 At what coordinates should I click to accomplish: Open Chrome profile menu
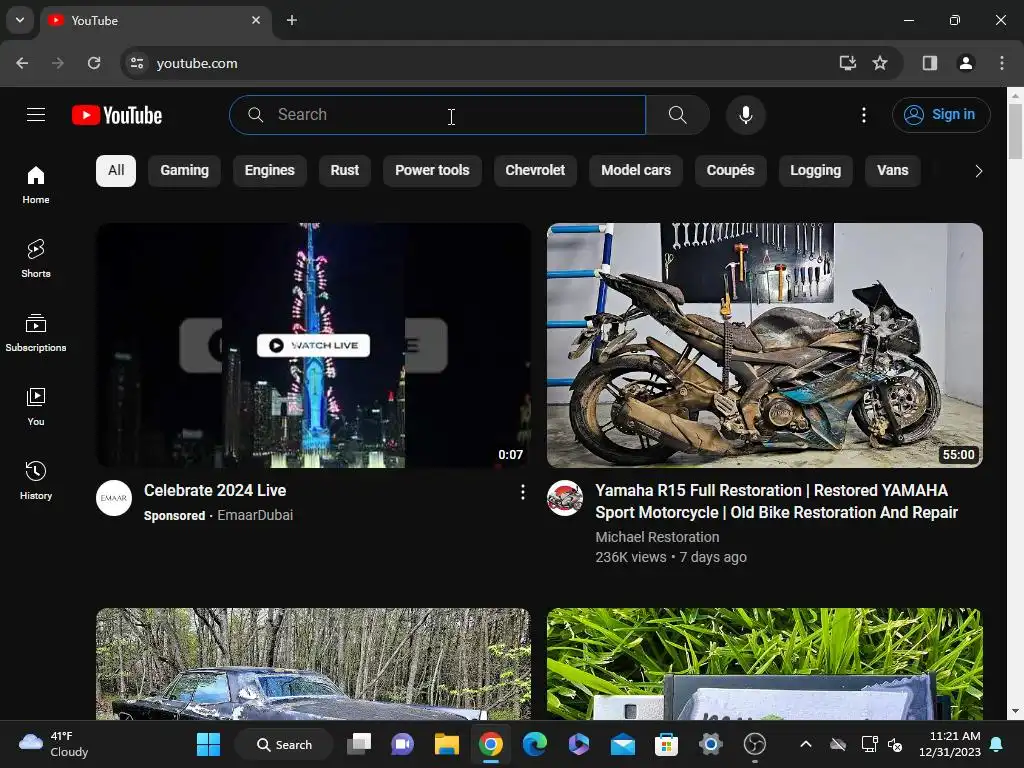(x=965, y=63)
